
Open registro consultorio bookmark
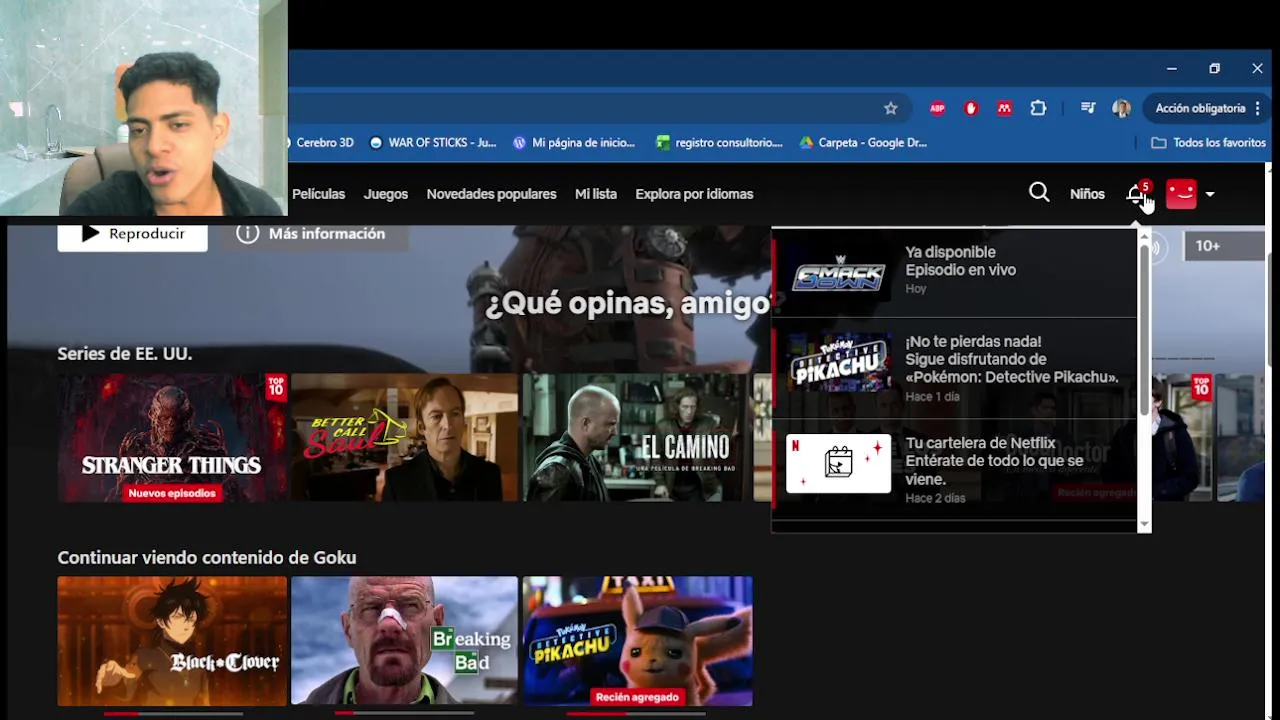[x=719, y=143]
